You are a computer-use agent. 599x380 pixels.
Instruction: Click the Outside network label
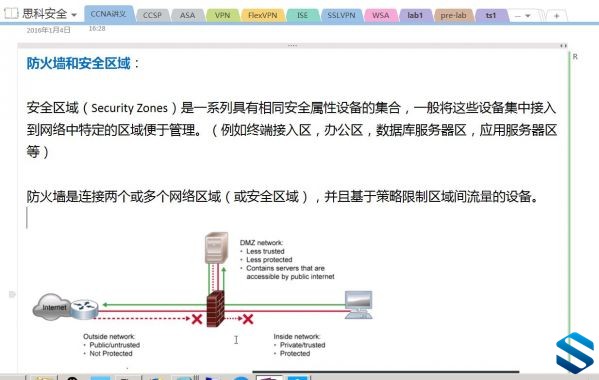pos(109,336)
